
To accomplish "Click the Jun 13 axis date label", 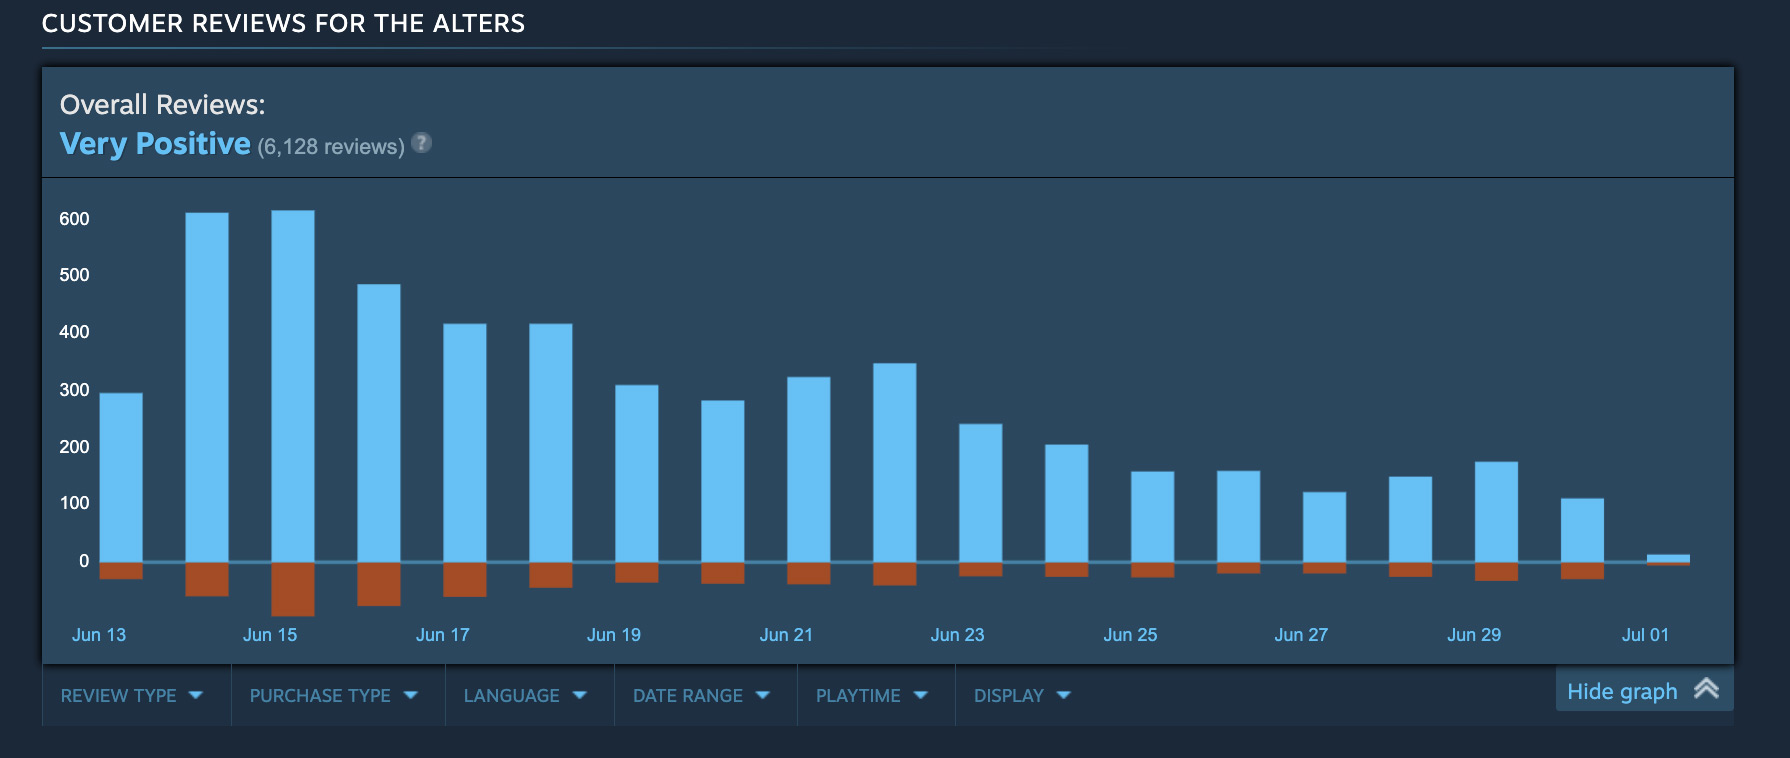I will pos(99,635).
